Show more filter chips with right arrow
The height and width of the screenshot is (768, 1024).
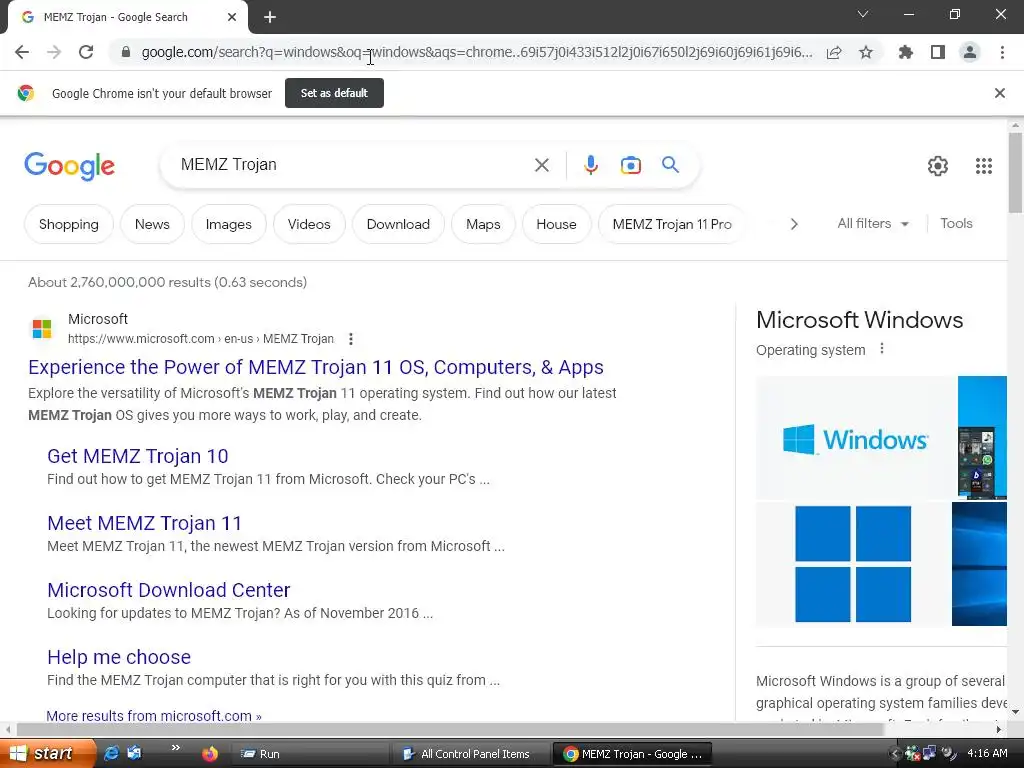pyautogui.click(x=794, y=224)
